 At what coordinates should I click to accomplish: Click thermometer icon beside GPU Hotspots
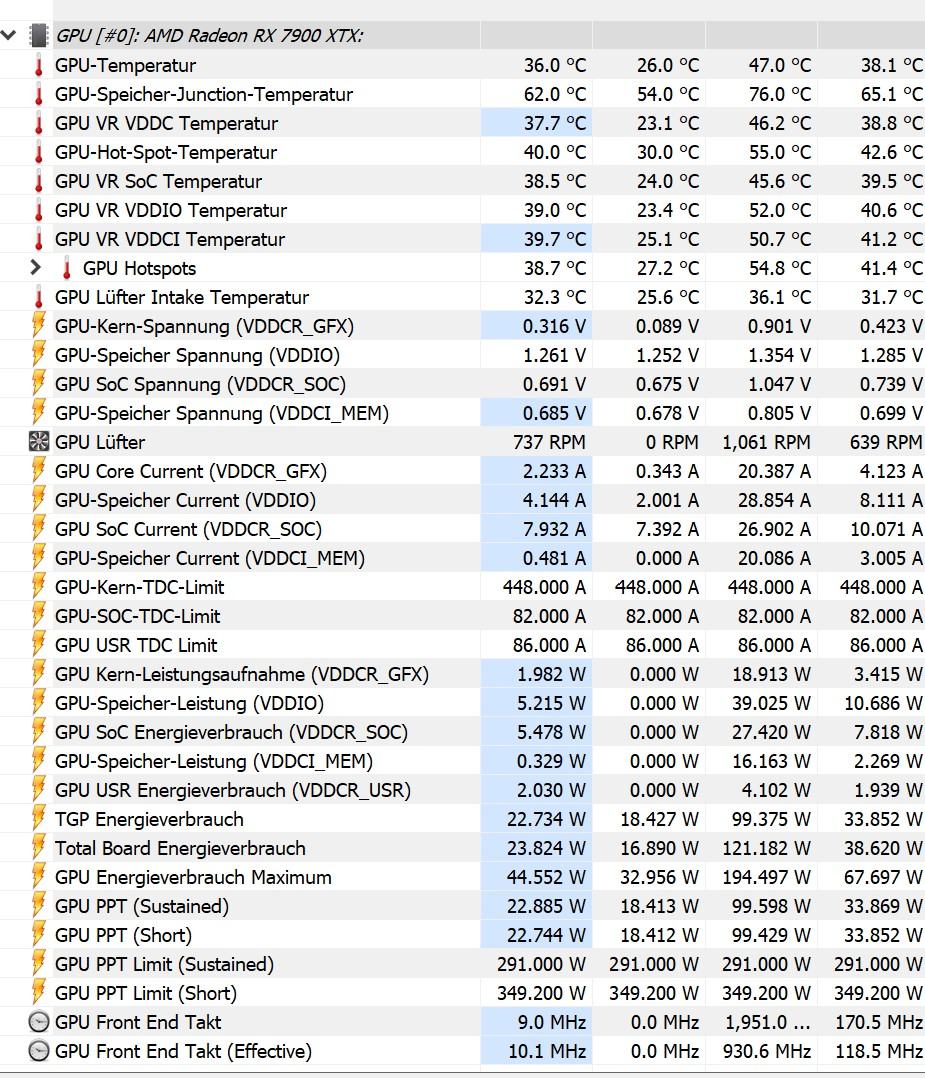[x=66, y=268]
